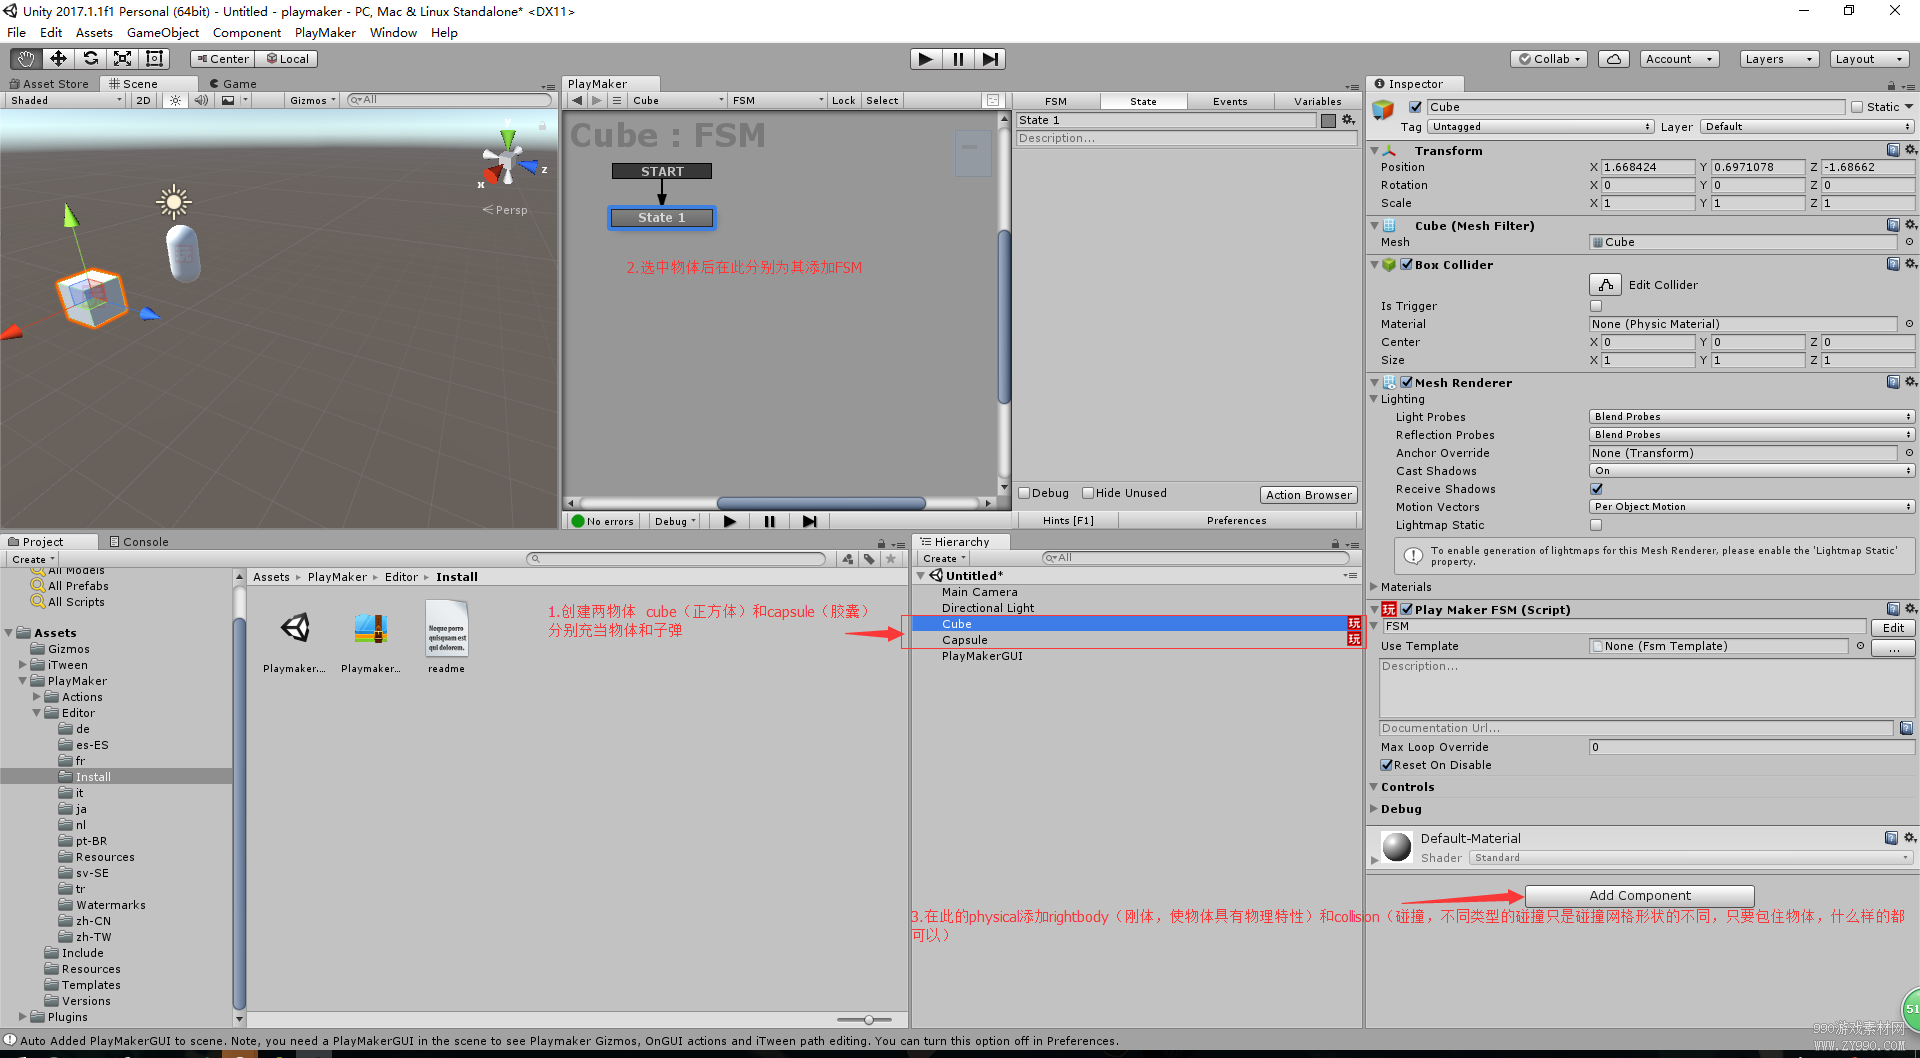Screen dimensions: 1920x1058
Task: Open PlayMaker recent FSM list icon
Action: (x=617, y=100)
